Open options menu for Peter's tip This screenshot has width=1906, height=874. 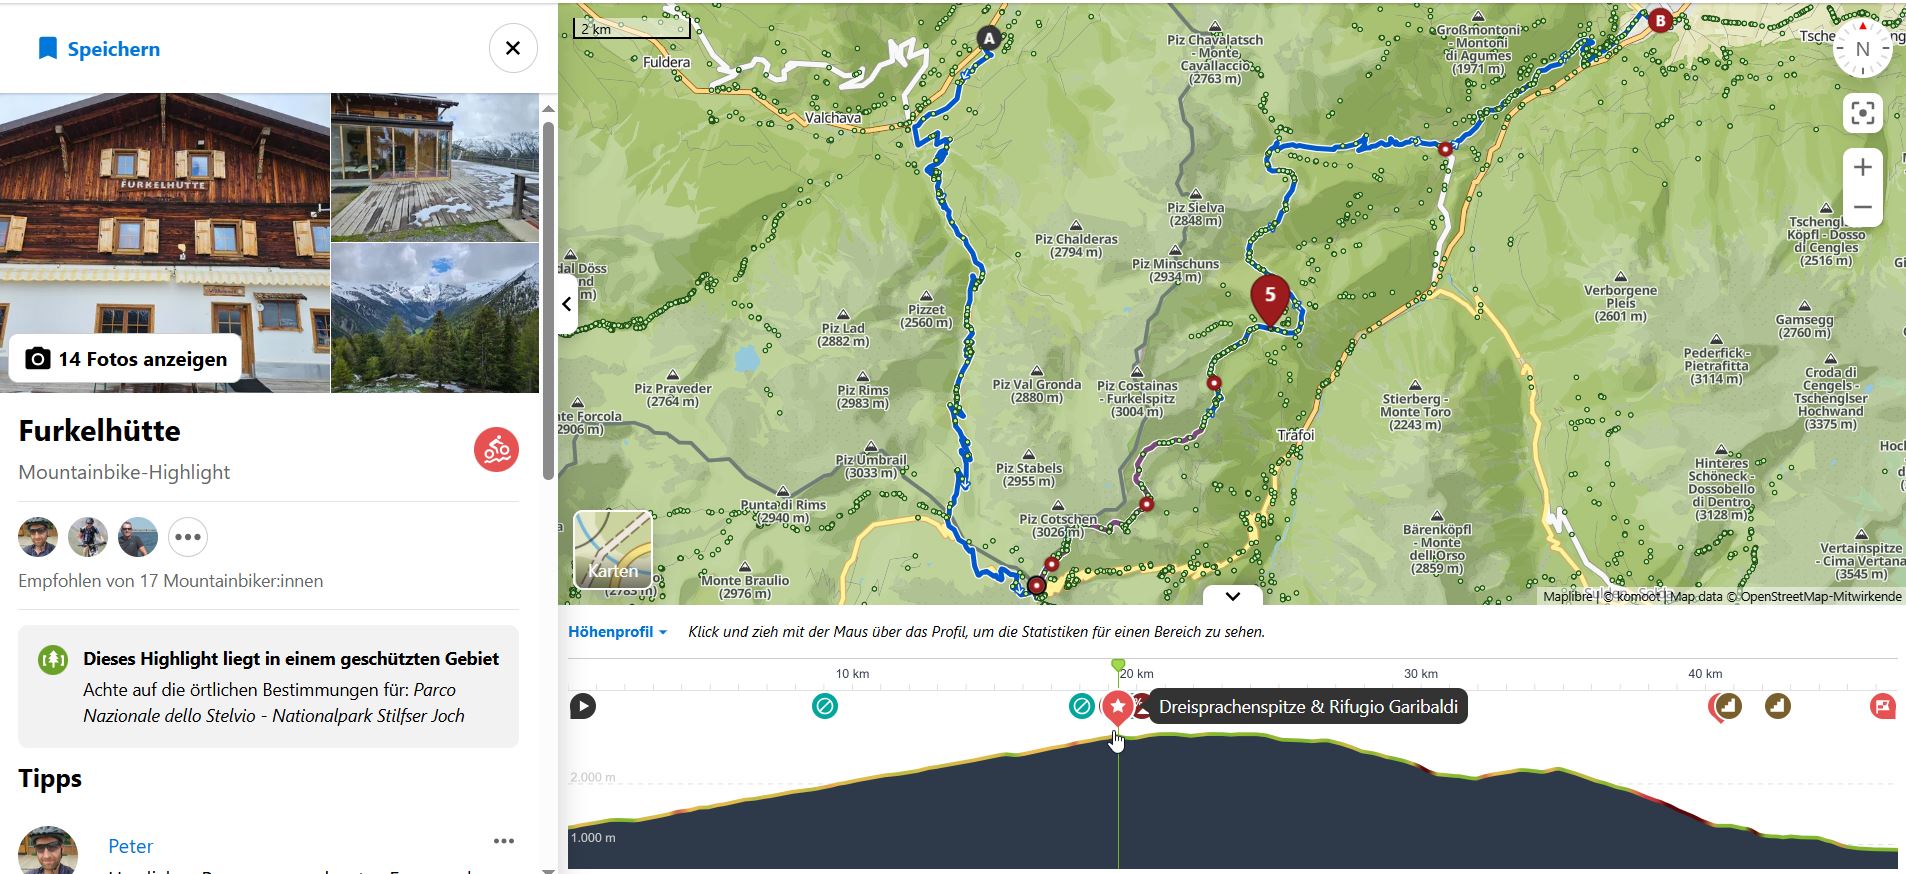click(x=503, y=842)
